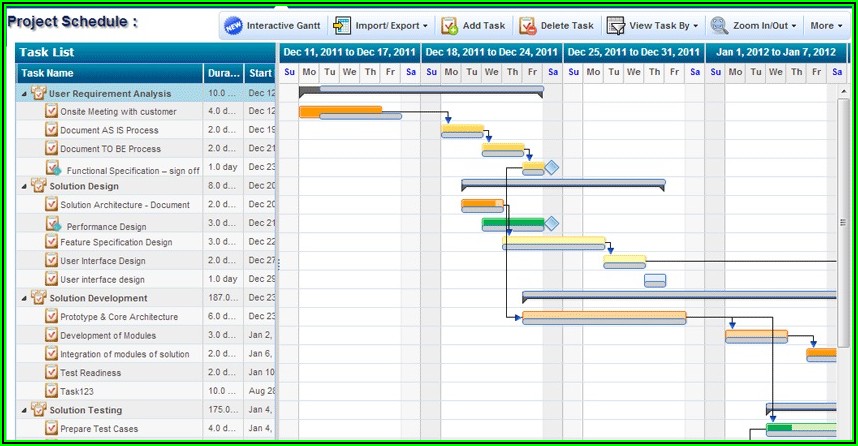
Task: Click the Integration of modules task icon
Action: coord(51,353)
